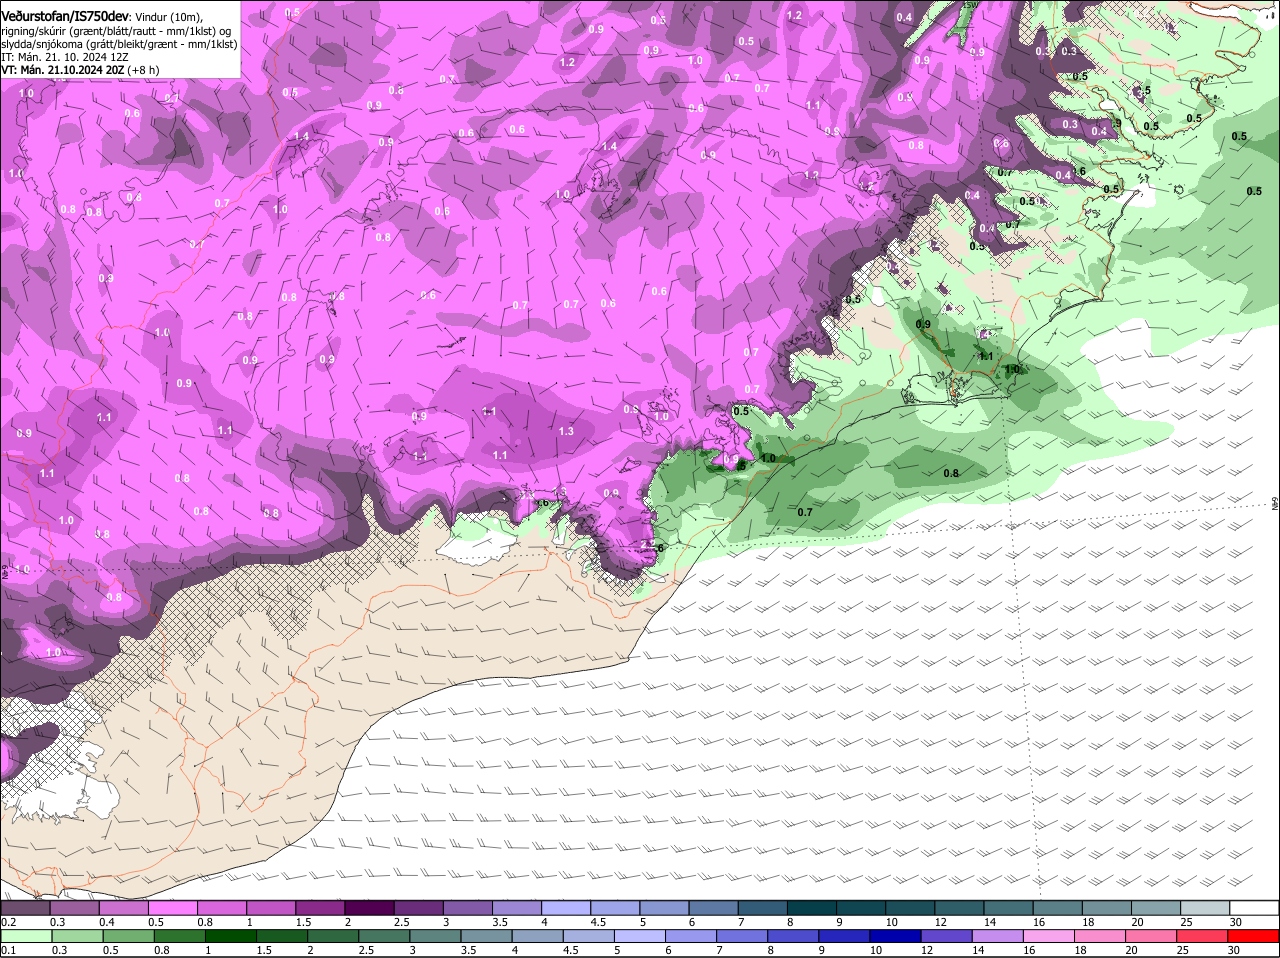Pick the snow legend swatch between 14 and 16

tap(1007, 908)
